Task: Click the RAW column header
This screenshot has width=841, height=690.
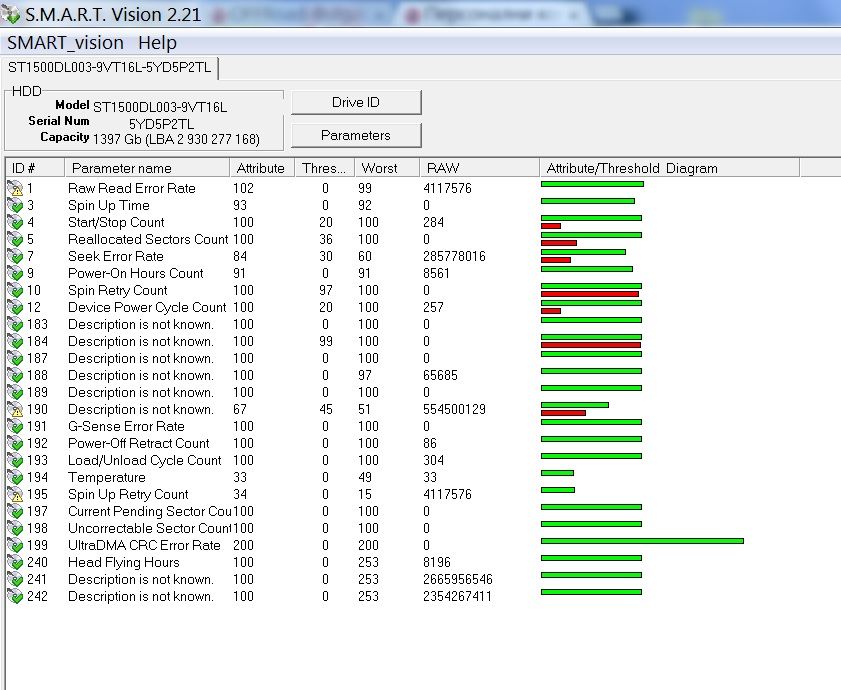Action: point(479,168)
